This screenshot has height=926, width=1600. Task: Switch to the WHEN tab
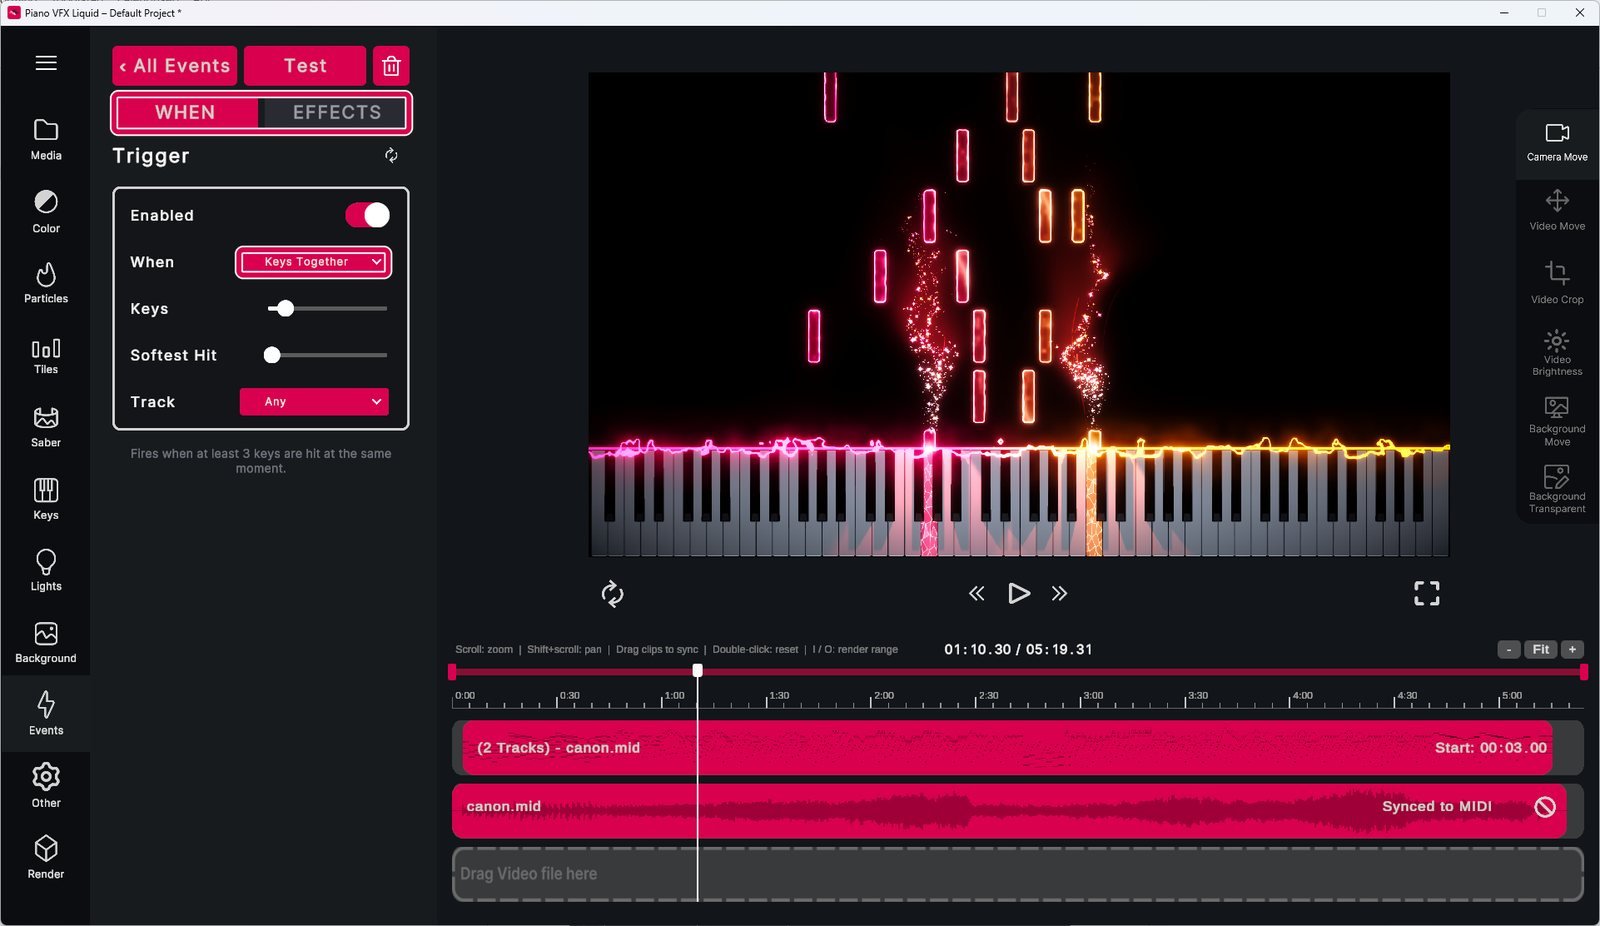pyautogui.click(x=186, y=113)
